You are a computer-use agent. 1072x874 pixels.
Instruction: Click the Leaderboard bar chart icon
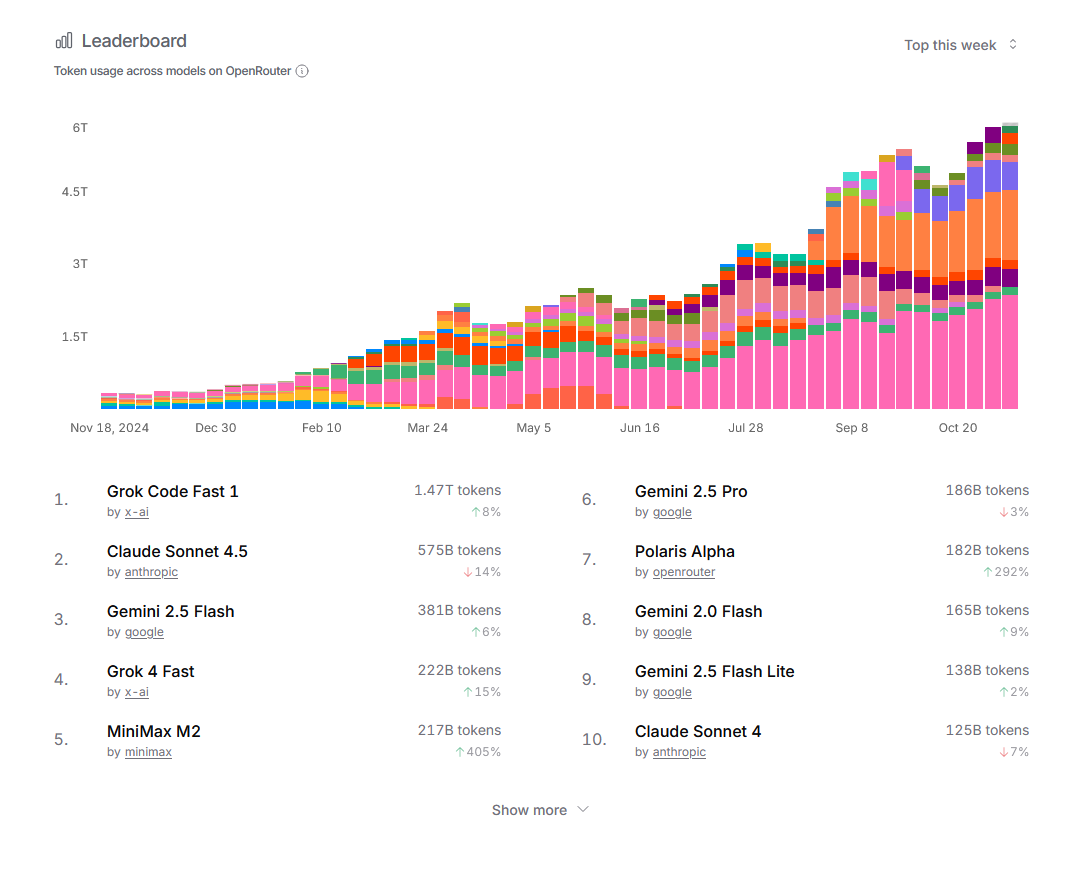coord(63,41)
